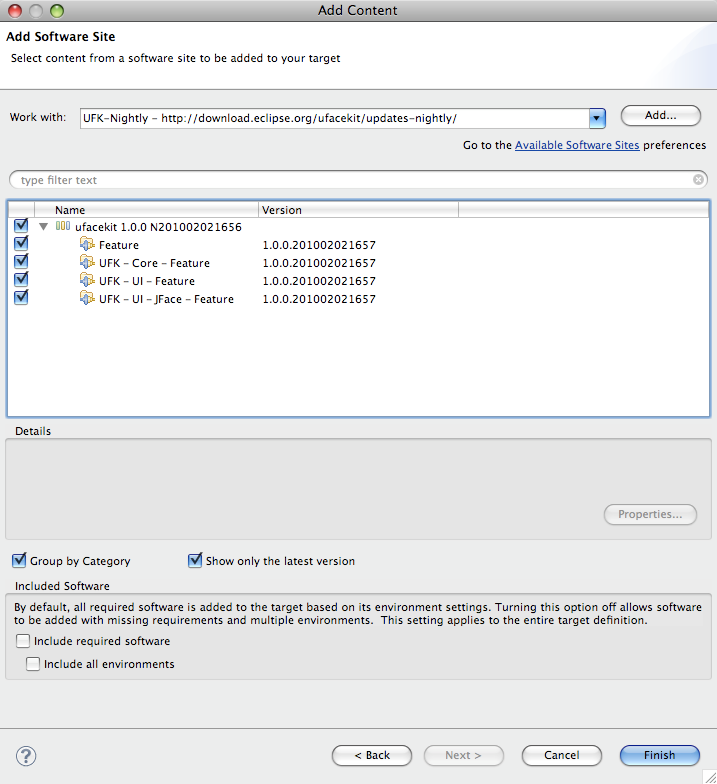
Task: Click the UFK – UI – JFace – Feature icon
Action: (x=87, y=299)
